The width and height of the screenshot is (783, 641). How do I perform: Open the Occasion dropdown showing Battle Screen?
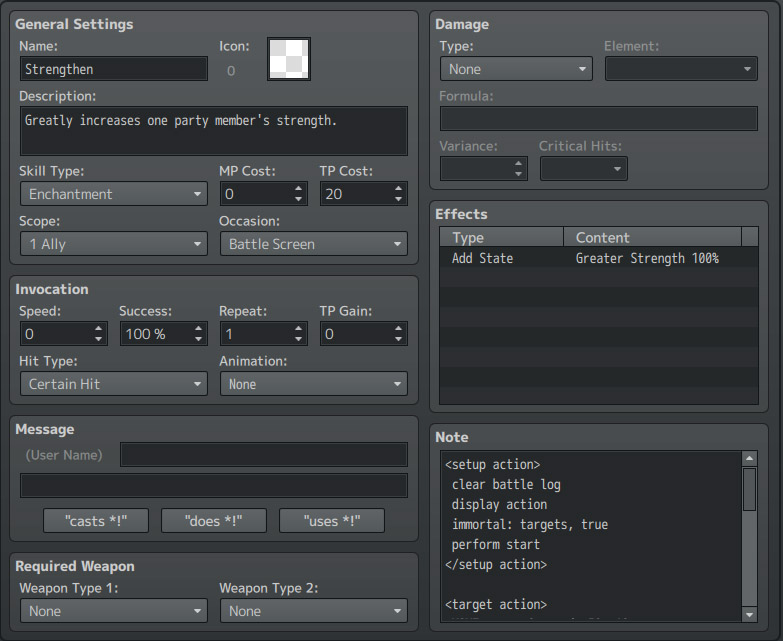[314, 244]
